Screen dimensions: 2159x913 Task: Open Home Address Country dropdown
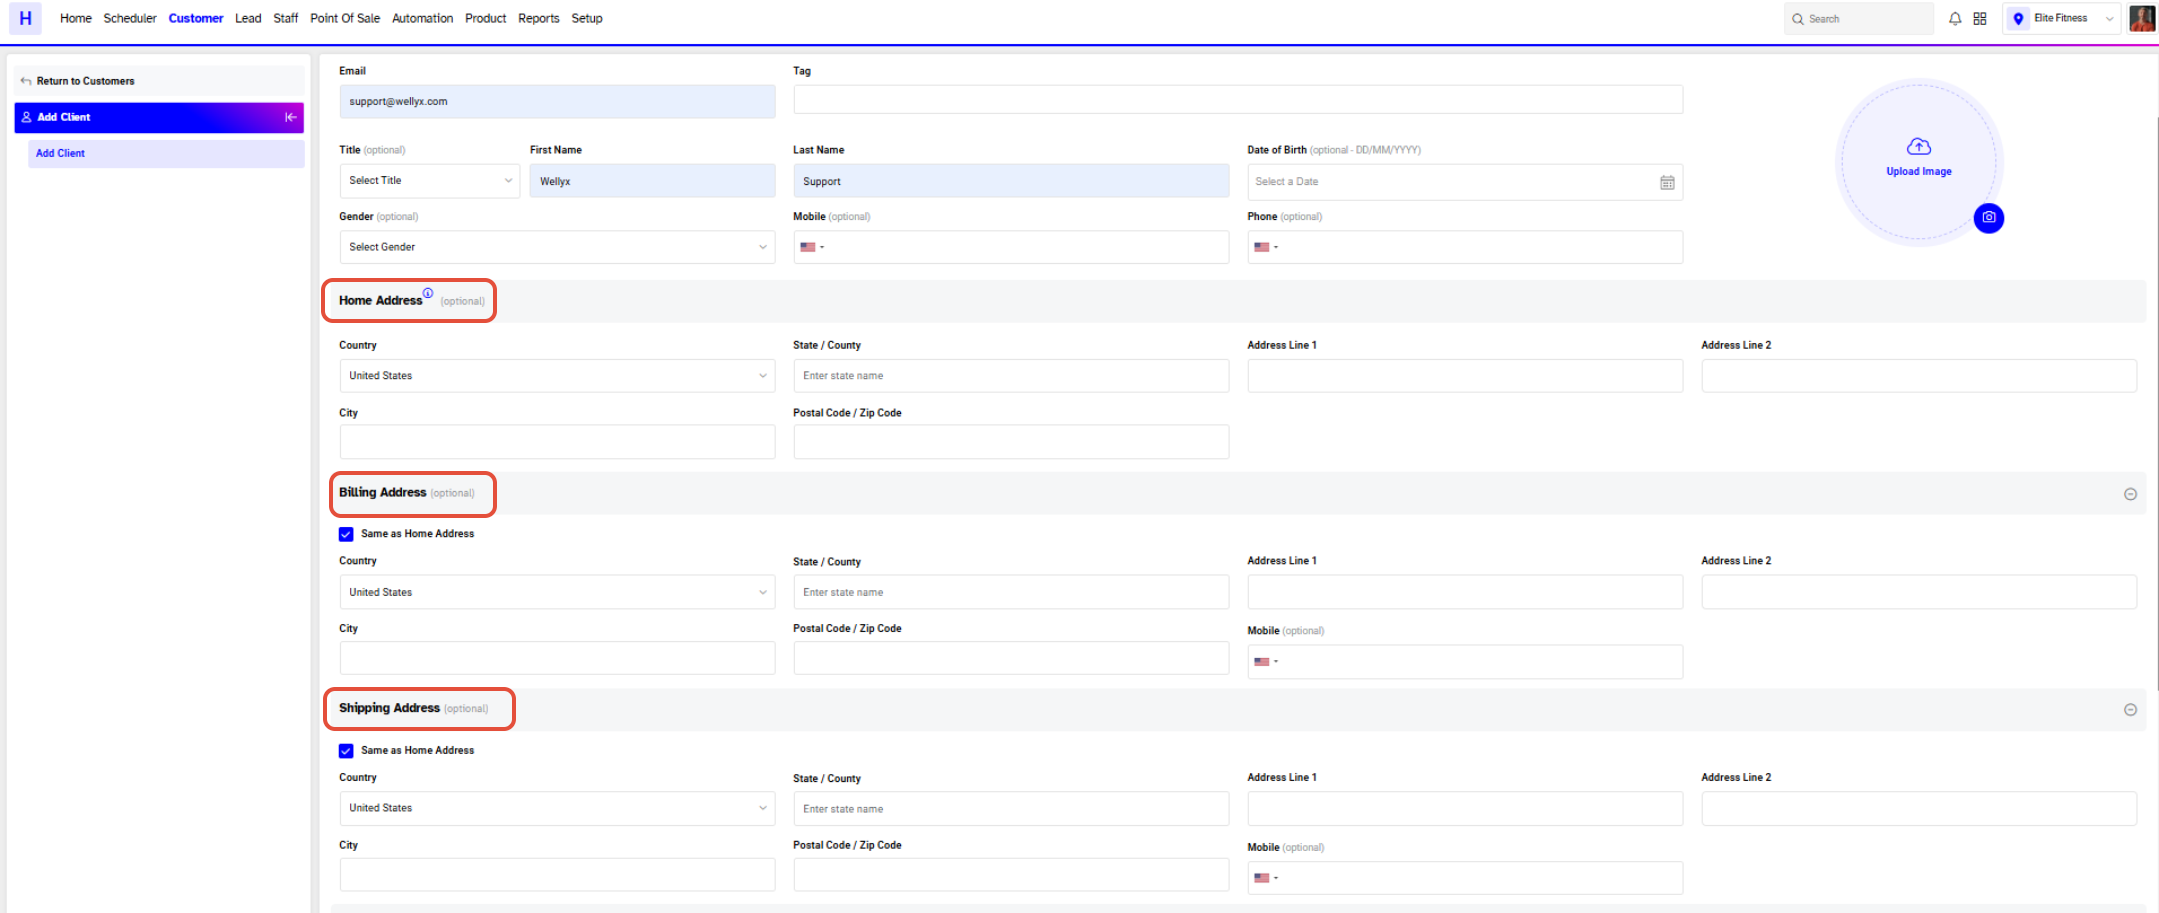[x=557, y=376]
